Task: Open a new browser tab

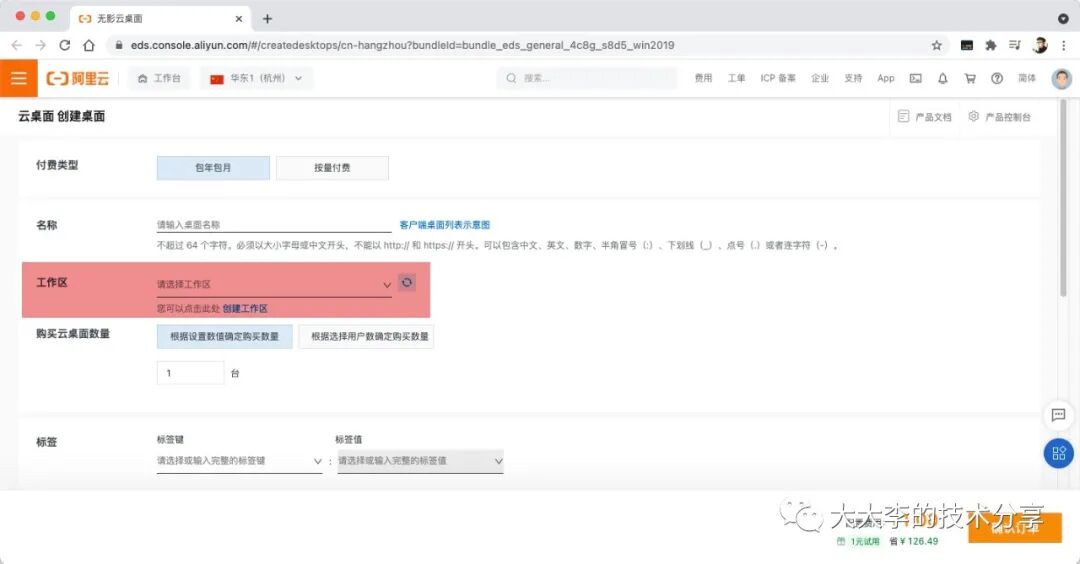Action: coord(267,19)
